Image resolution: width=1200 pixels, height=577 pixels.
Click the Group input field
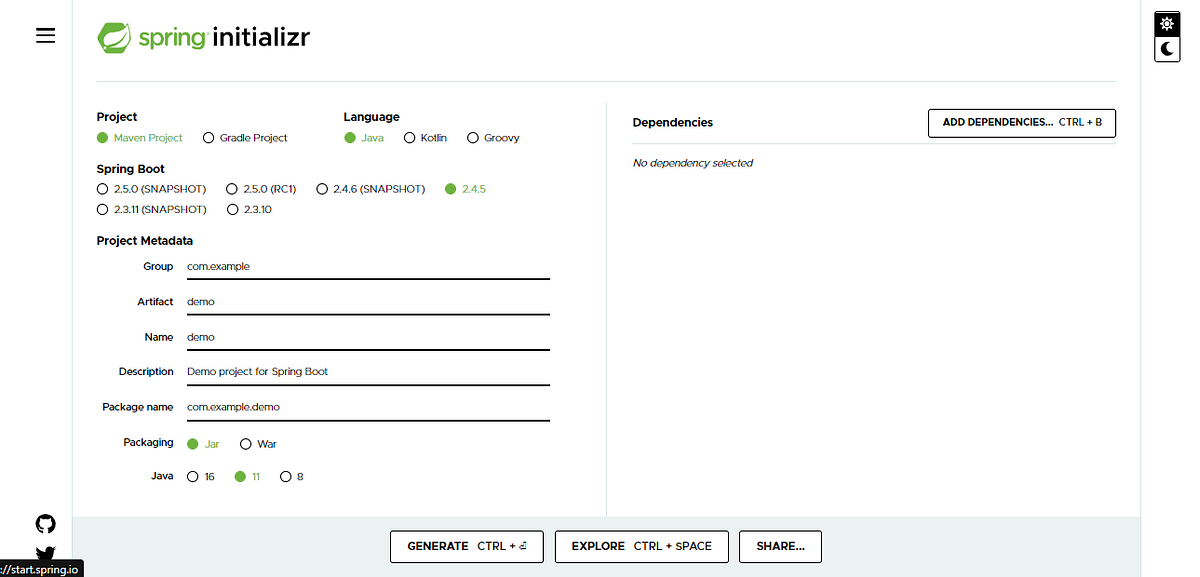tap(368, 266)
